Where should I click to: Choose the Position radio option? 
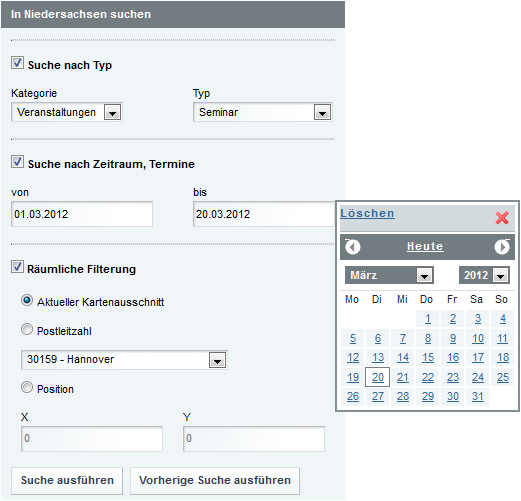click(27, 387)
